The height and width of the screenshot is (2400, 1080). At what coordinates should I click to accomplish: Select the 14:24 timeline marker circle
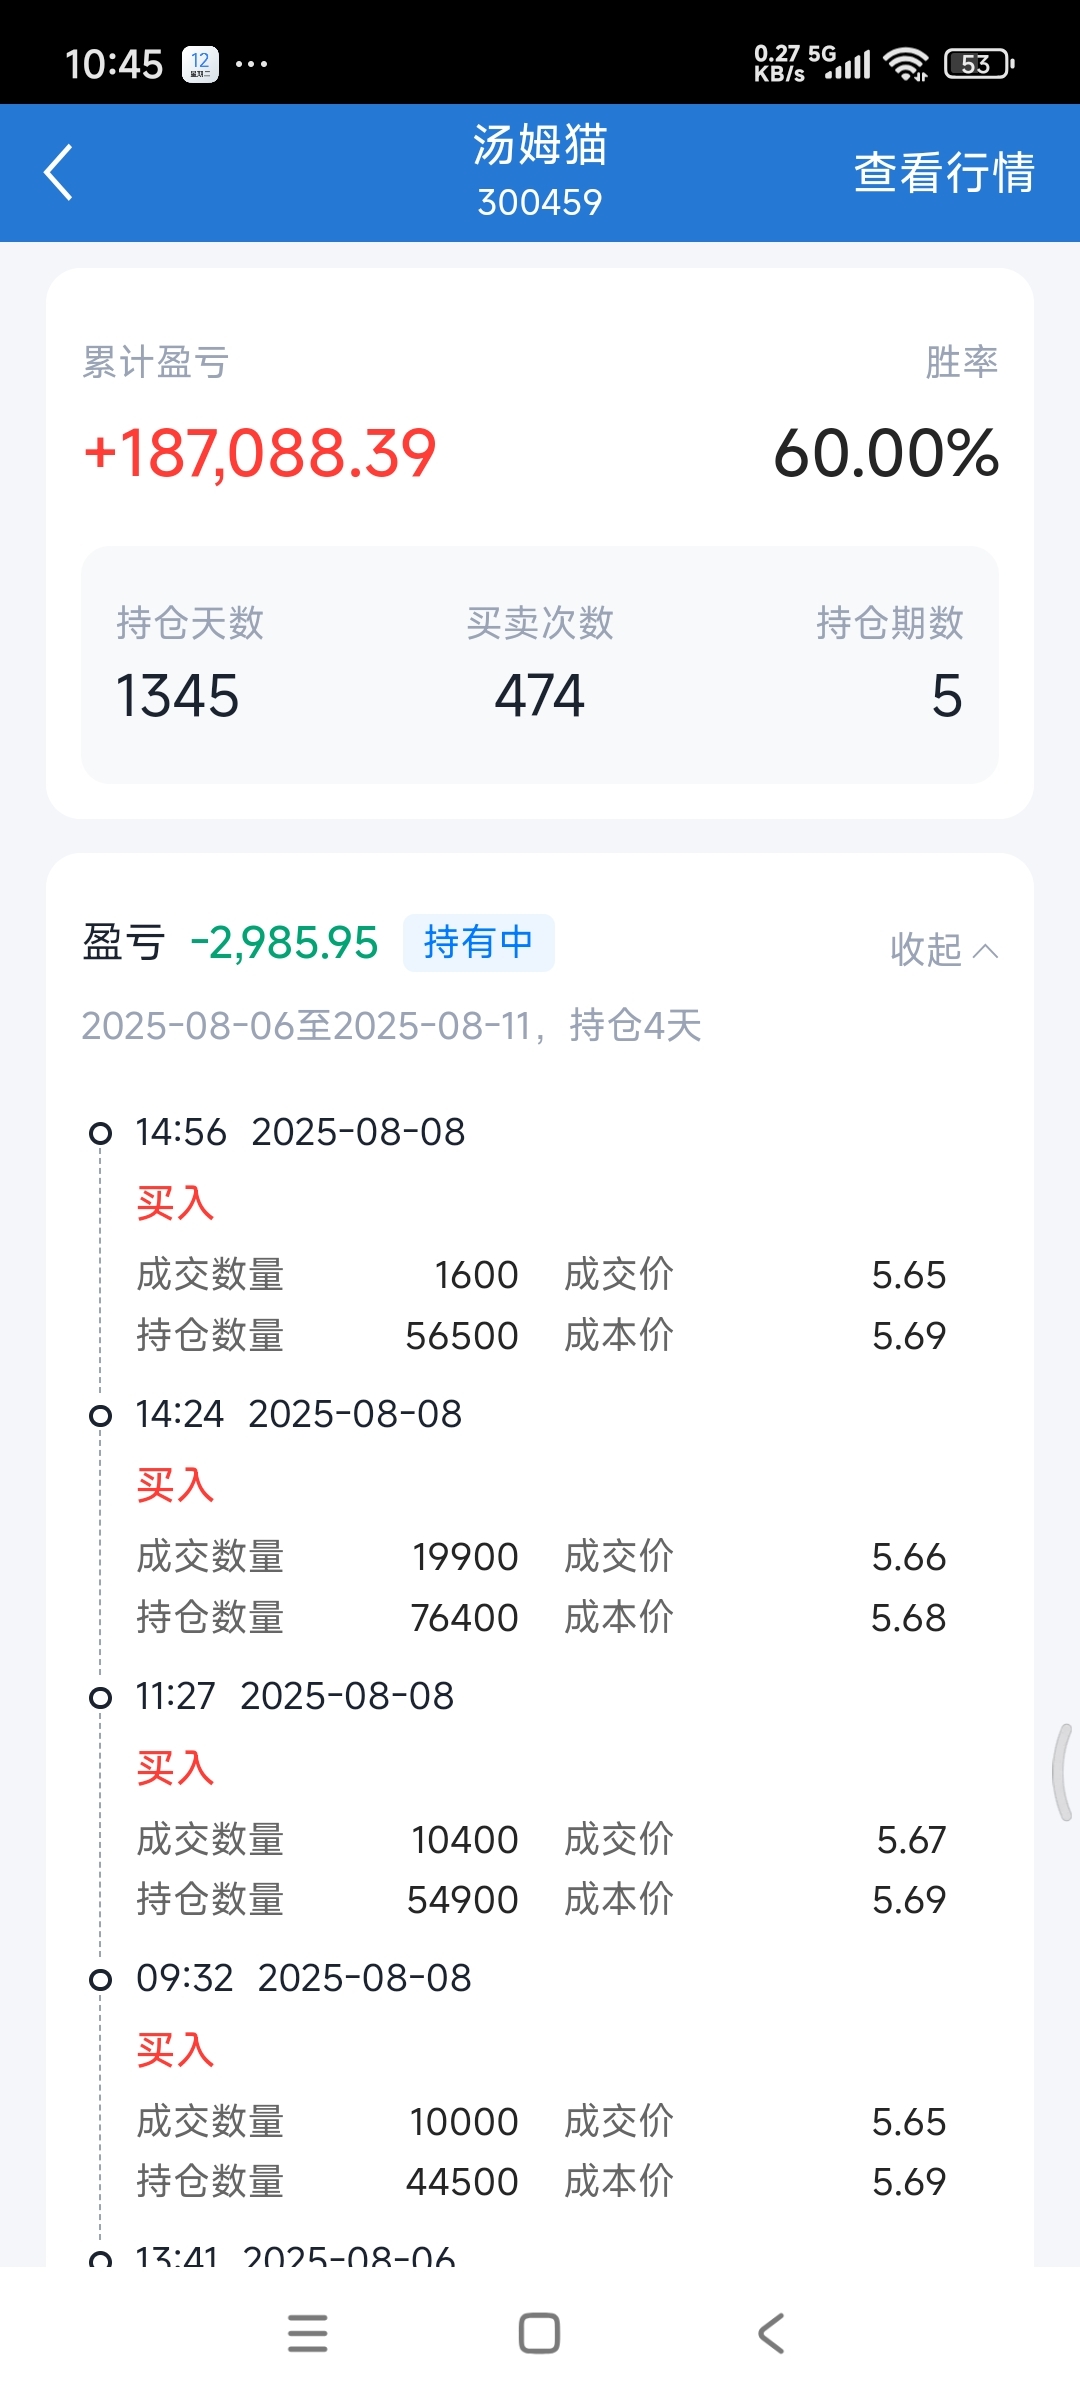(100, 1415)
